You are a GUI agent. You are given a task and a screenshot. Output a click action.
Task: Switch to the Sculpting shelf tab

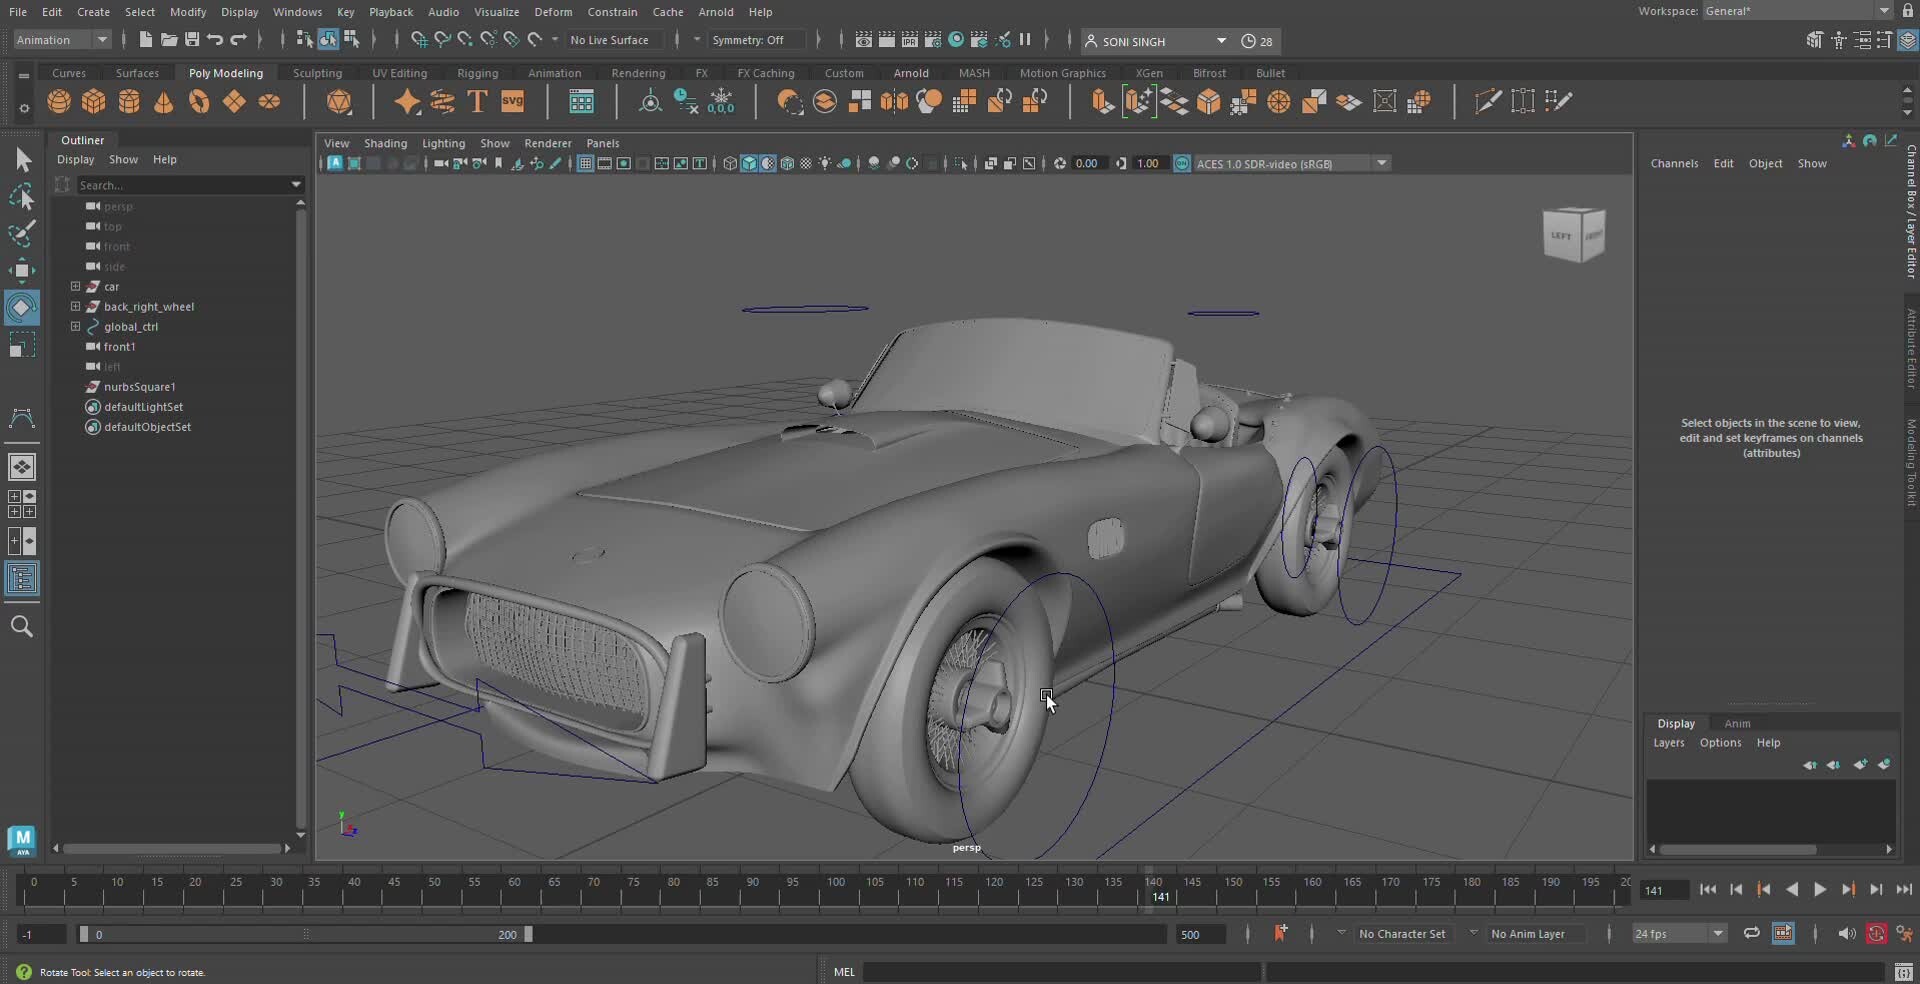click(x=317, y=72)
